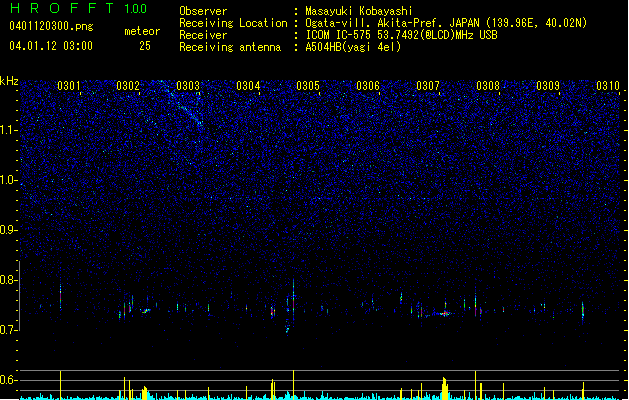629x400 pixels.
Task: Click the Receiving antenna label
Action: pyautogui.click(x=230, y=47)
